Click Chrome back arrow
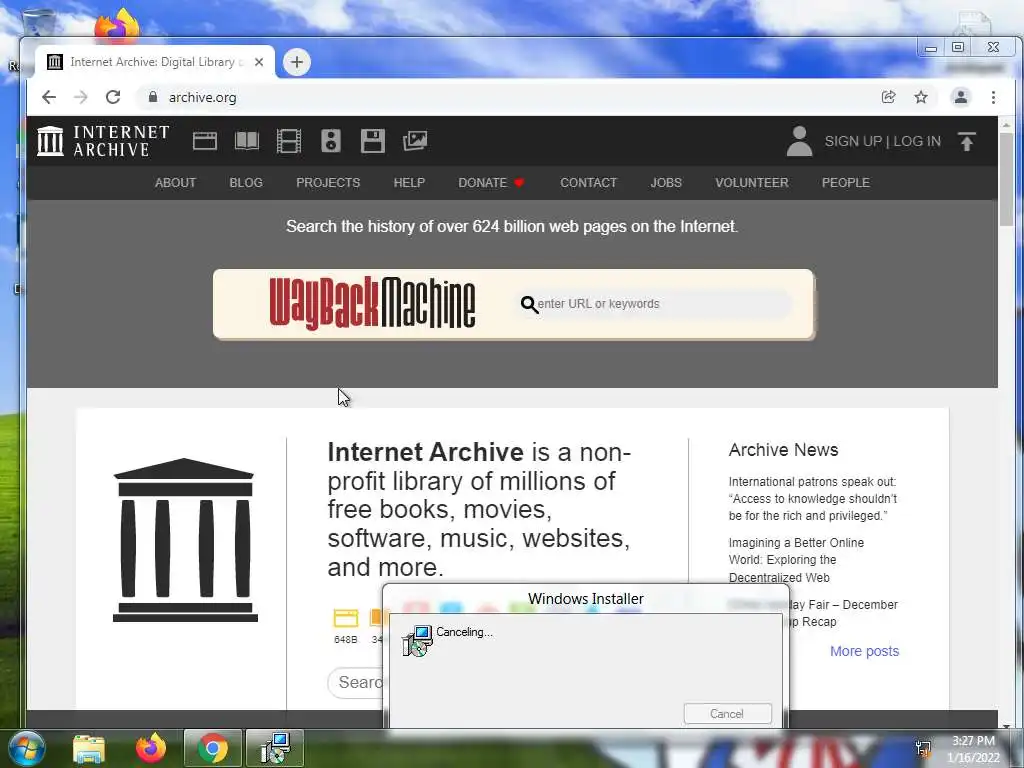The height and width of the screenshot is (768, 1024). (x=49, y=97)
